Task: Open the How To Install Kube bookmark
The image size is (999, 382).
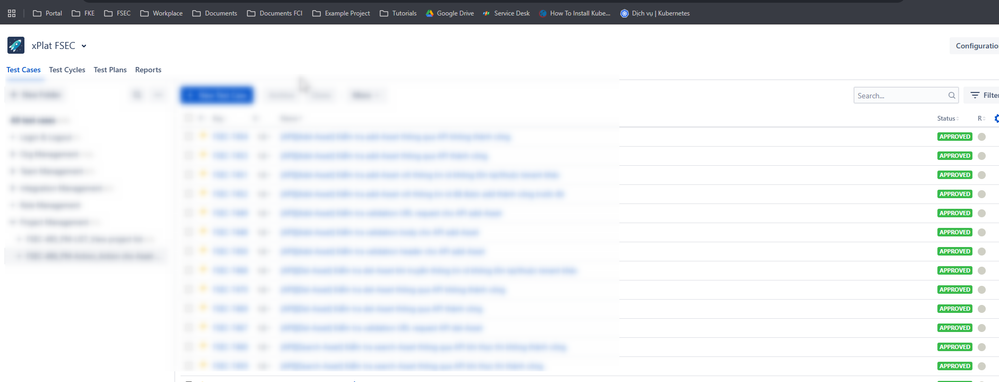Action: pos(575,13)
